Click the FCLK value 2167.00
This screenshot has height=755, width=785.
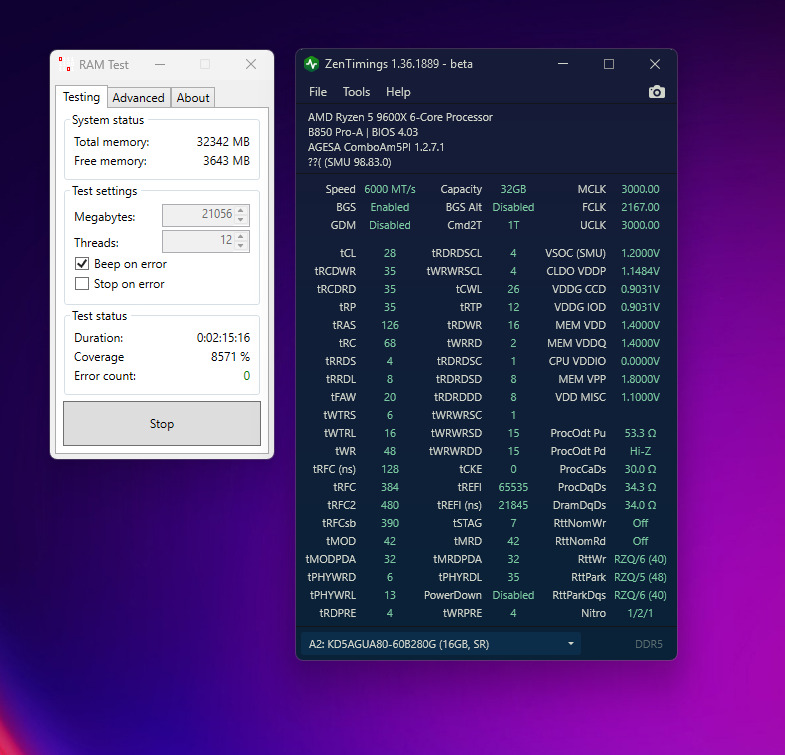pos(640,207)
